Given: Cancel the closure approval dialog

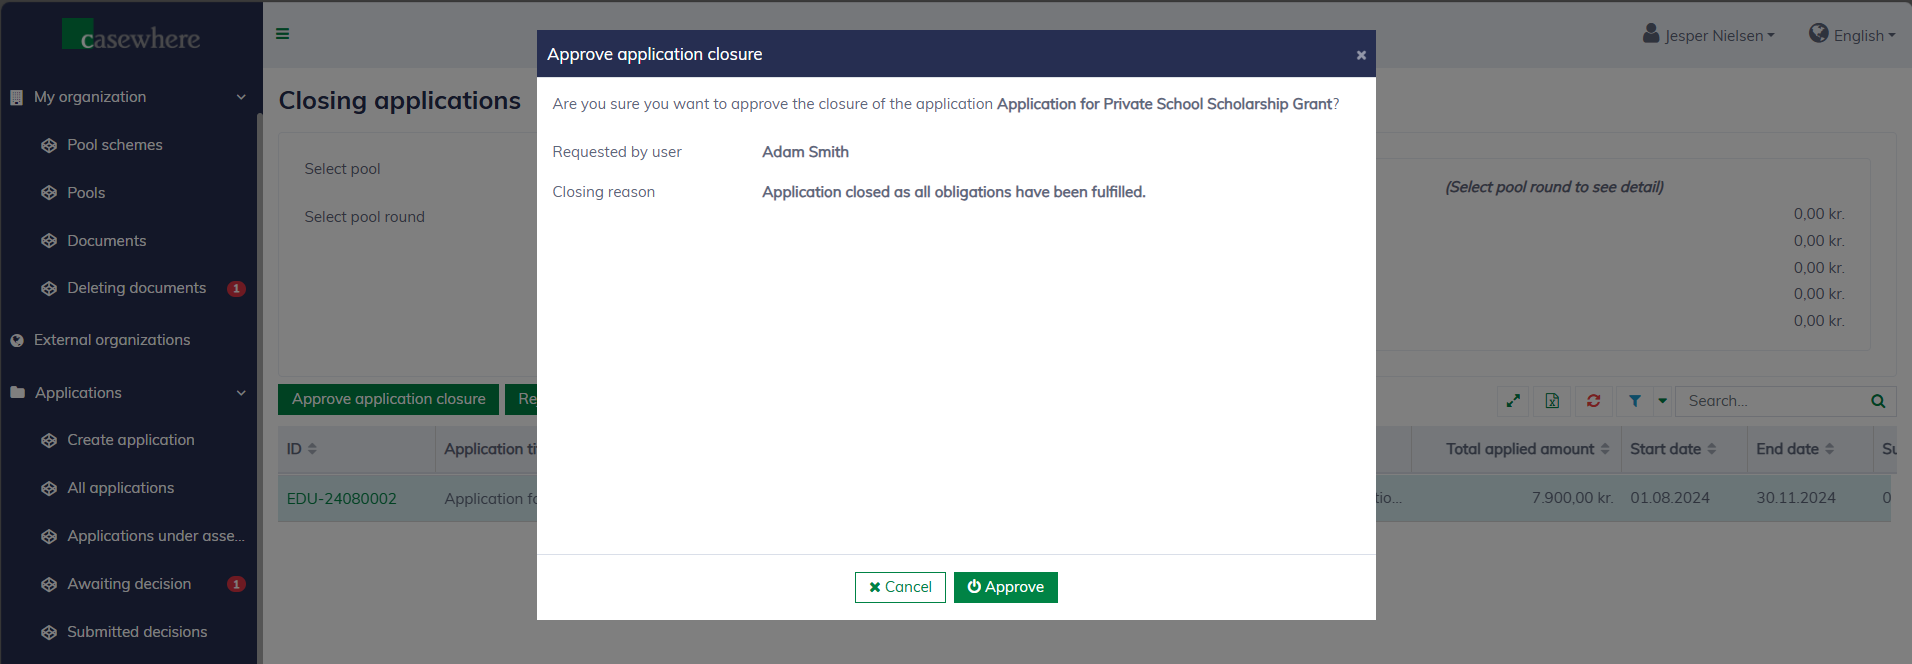Looking at the screenshot, I should pos(900,587).
